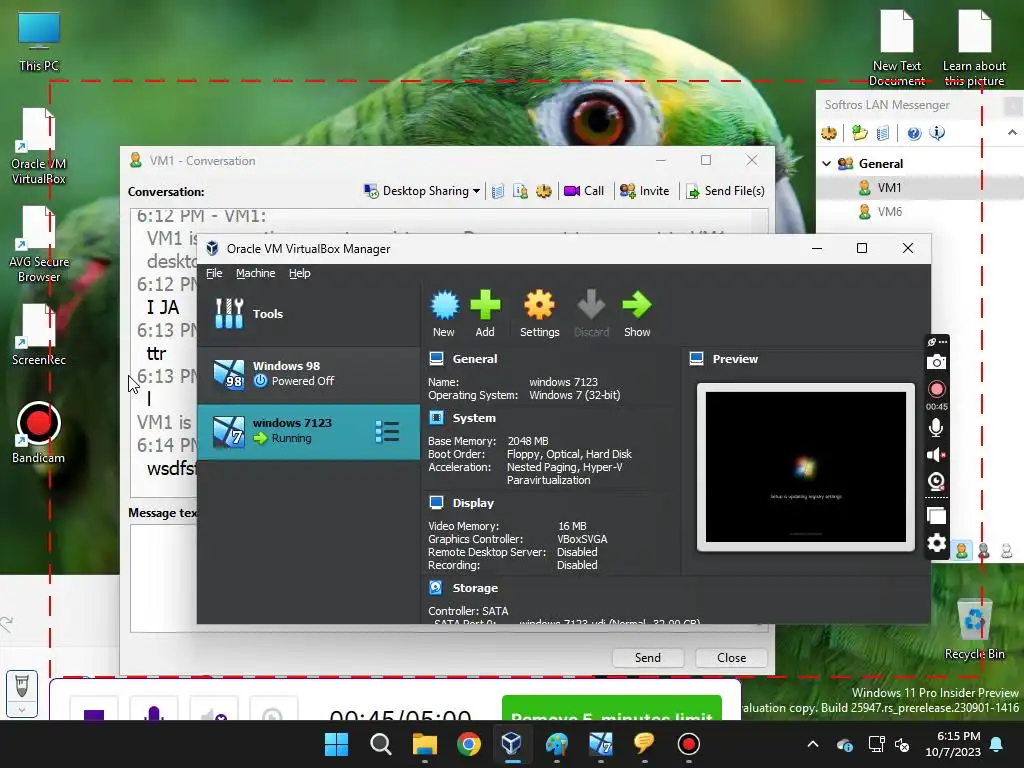Click the Display section header
Viewport: 1024px width, 768px height.
tap(473, 503)
